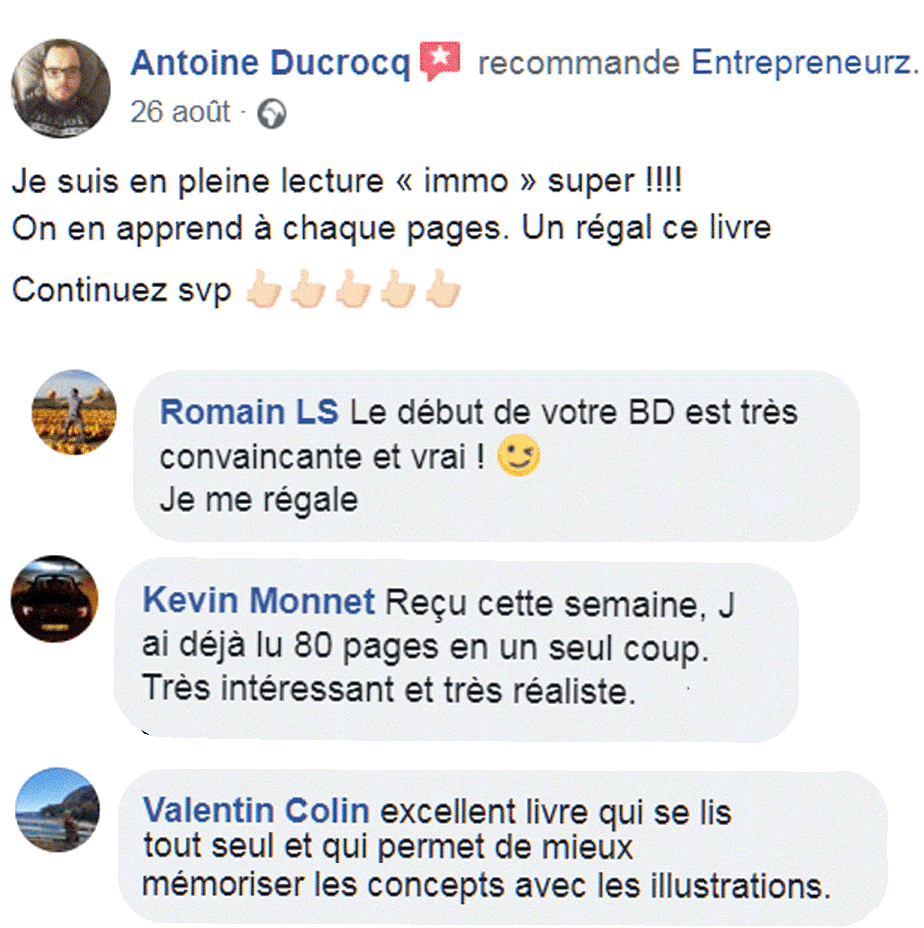This screenshot has height=928, width=924.
Task: Click Antoine Ducrocq's profile picture
Action: pyautogui.click(x=60, y=88)
